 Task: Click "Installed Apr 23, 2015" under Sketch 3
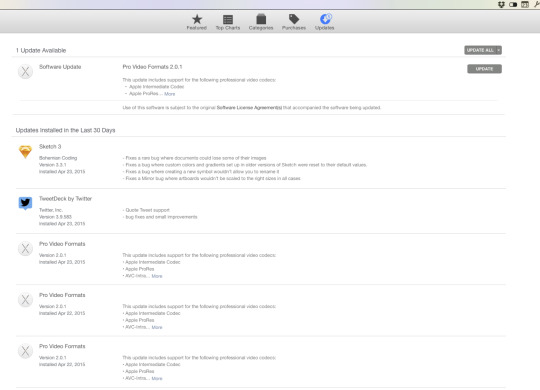point(62,172)
